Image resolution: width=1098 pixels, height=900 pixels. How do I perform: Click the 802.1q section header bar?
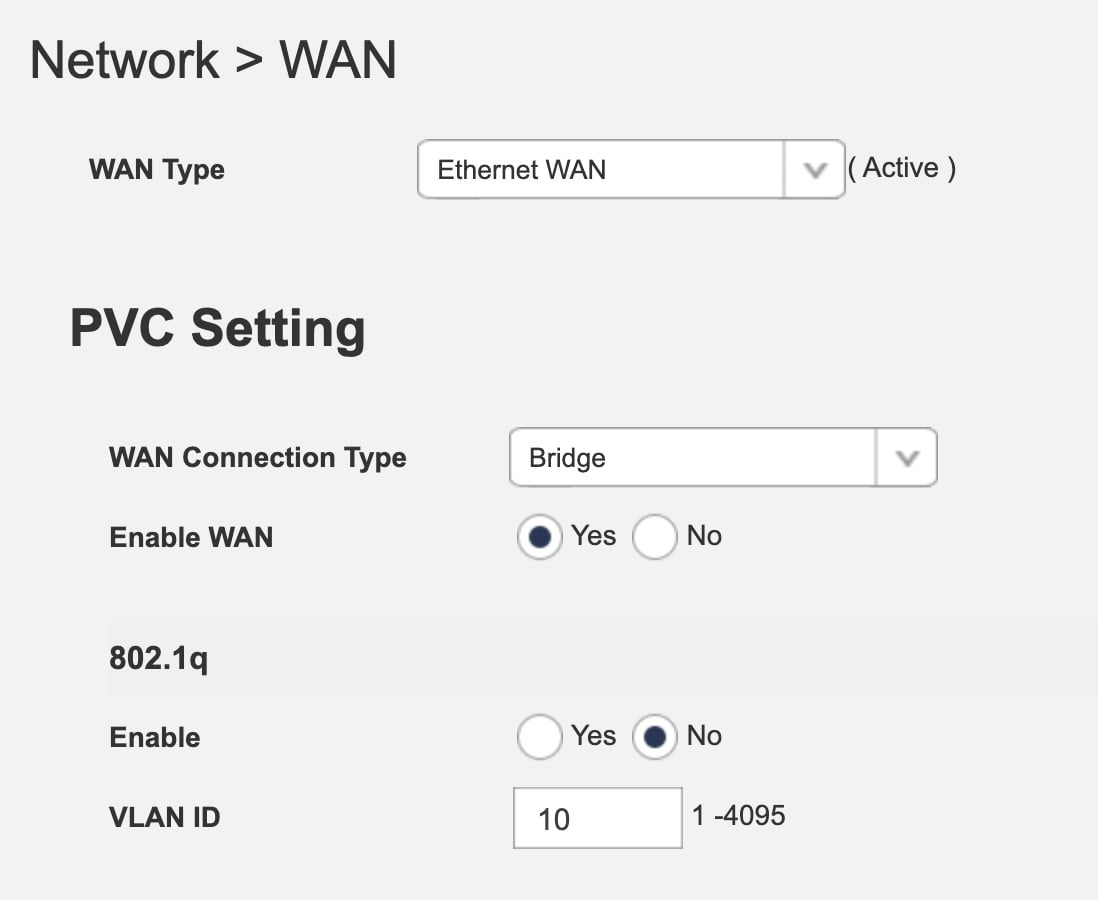point(600,659)
